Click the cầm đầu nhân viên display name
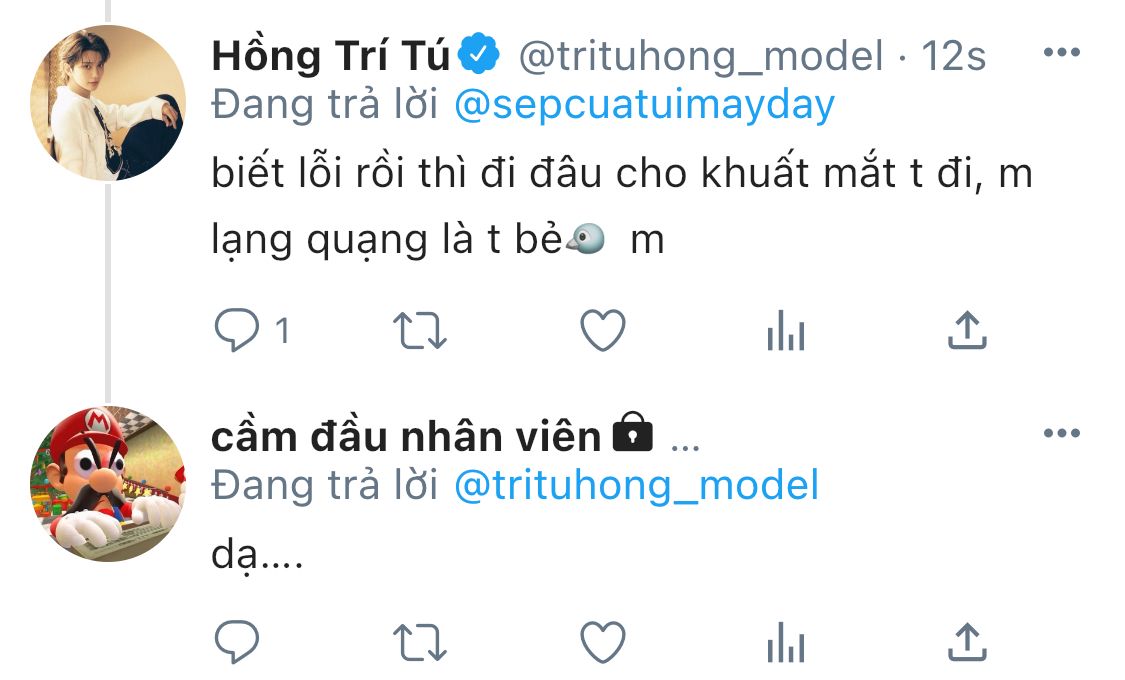 click(x=406, y=436)
